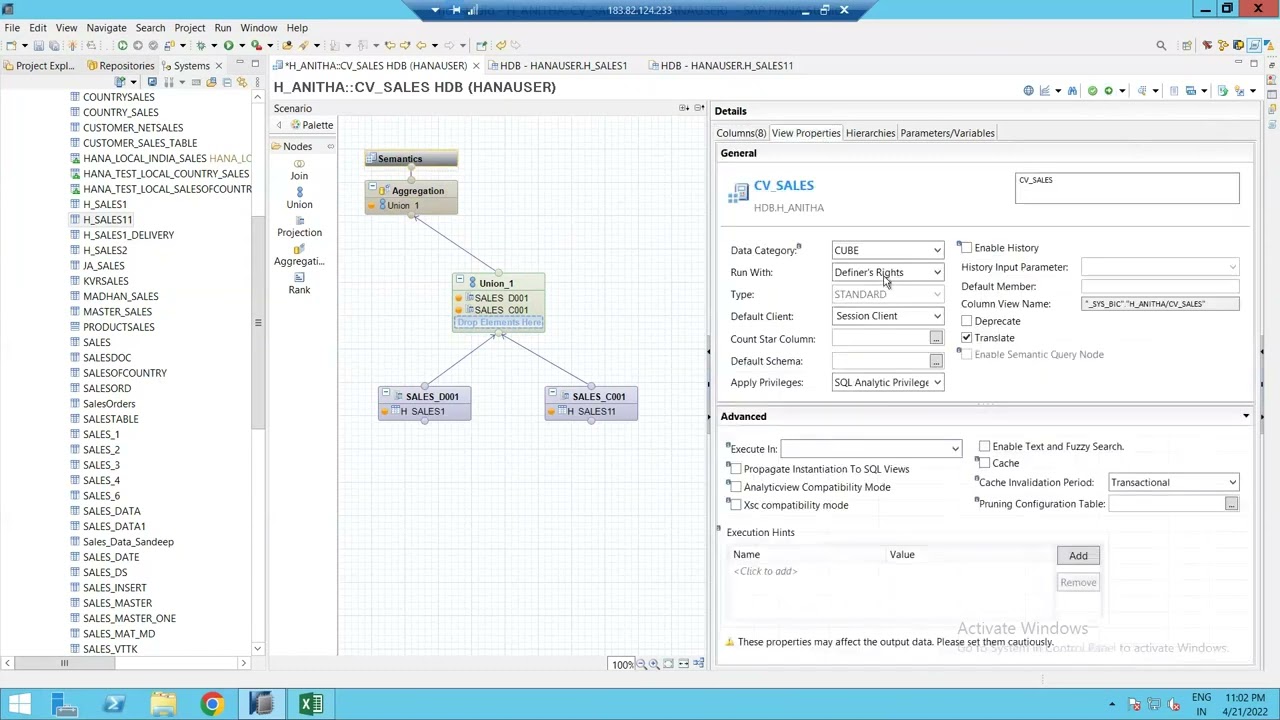Click the Remove execution hint button
This screenshot has height=720, width=1280.
[x=1078, y=583]
